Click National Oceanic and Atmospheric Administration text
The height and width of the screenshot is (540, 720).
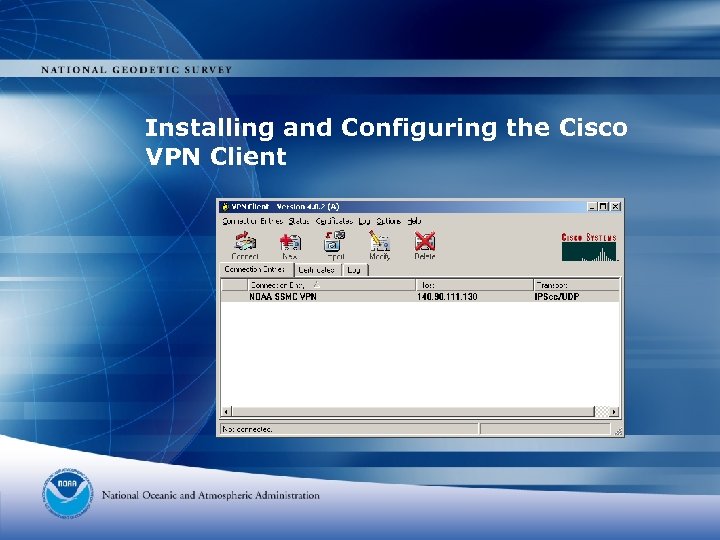click(210, 495)
